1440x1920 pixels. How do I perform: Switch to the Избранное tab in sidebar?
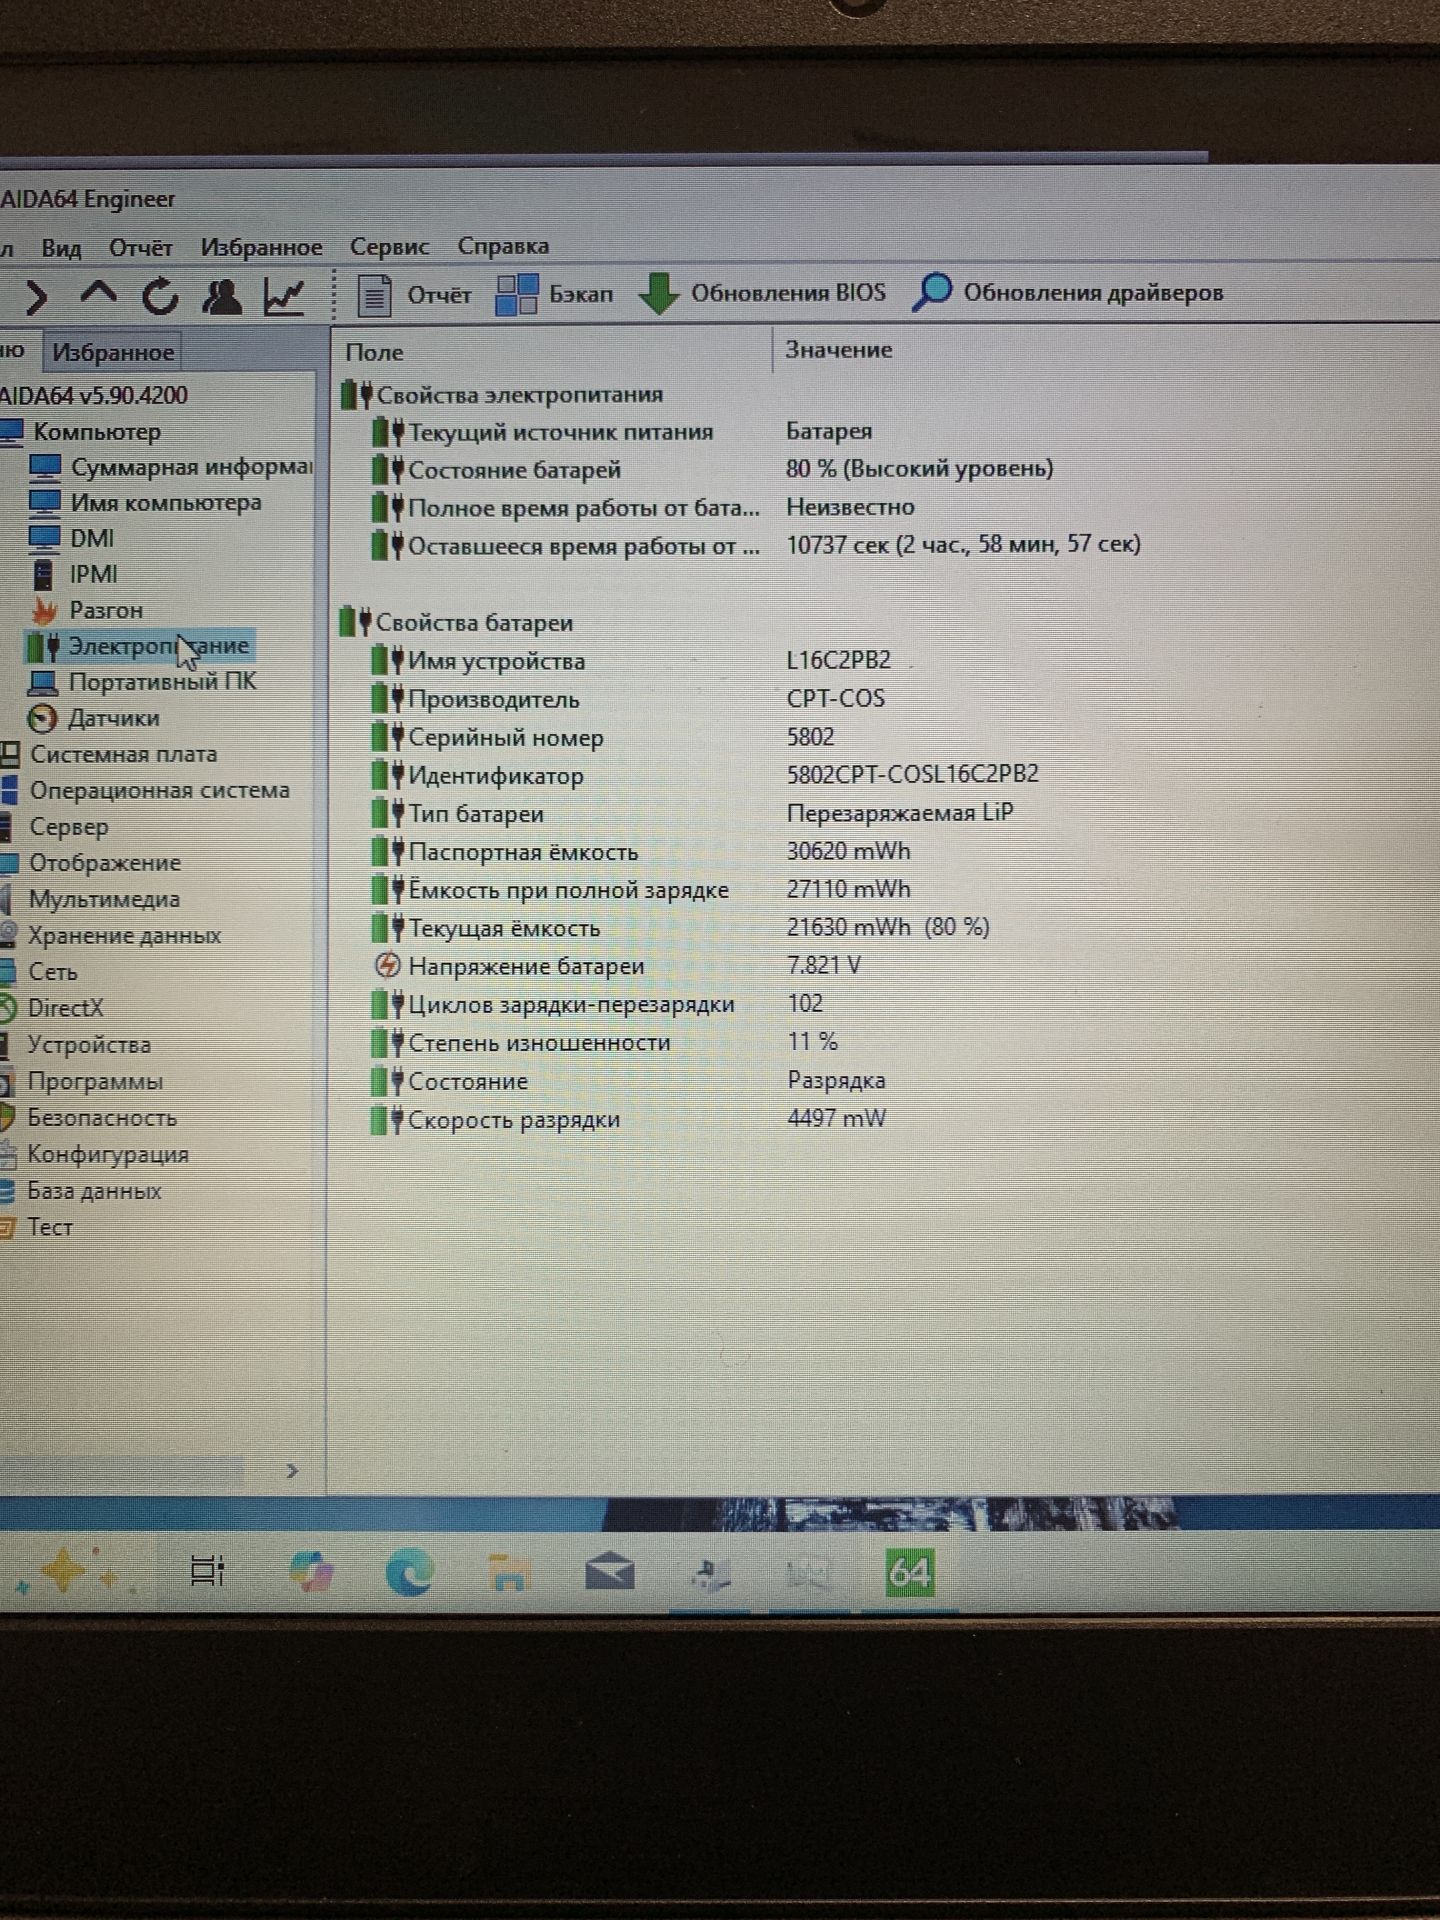[113, 352]
